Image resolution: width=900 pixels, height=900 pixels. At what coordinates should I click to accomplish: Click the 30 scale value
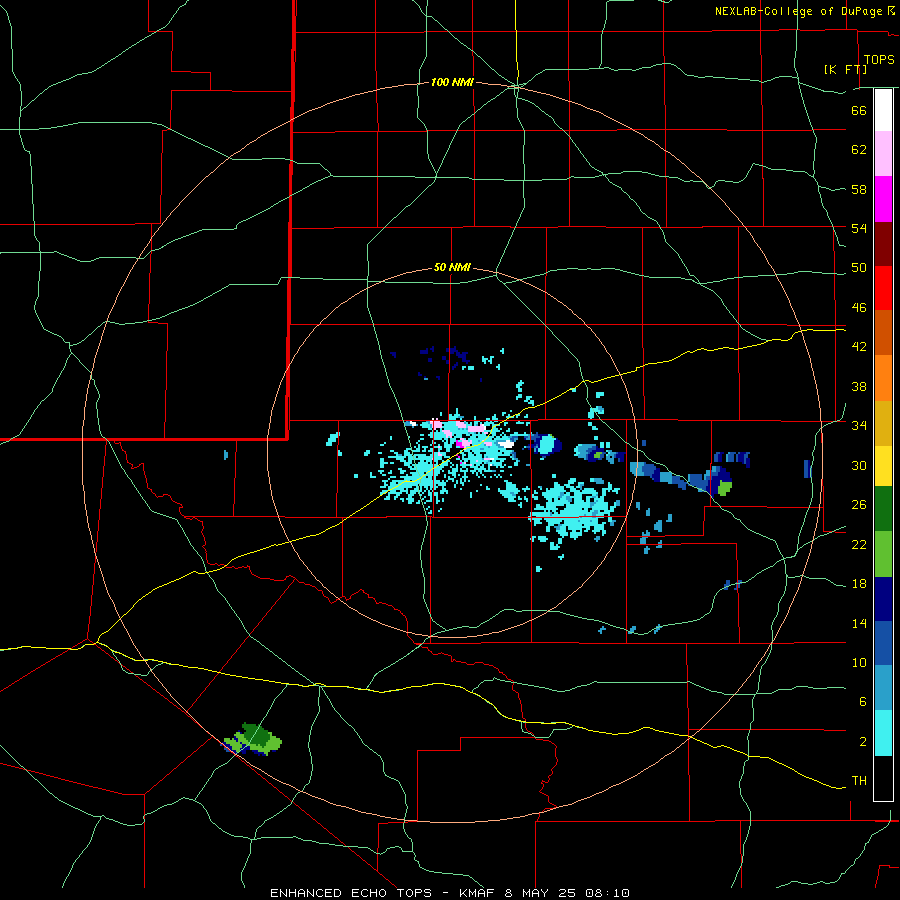point(859,465)
